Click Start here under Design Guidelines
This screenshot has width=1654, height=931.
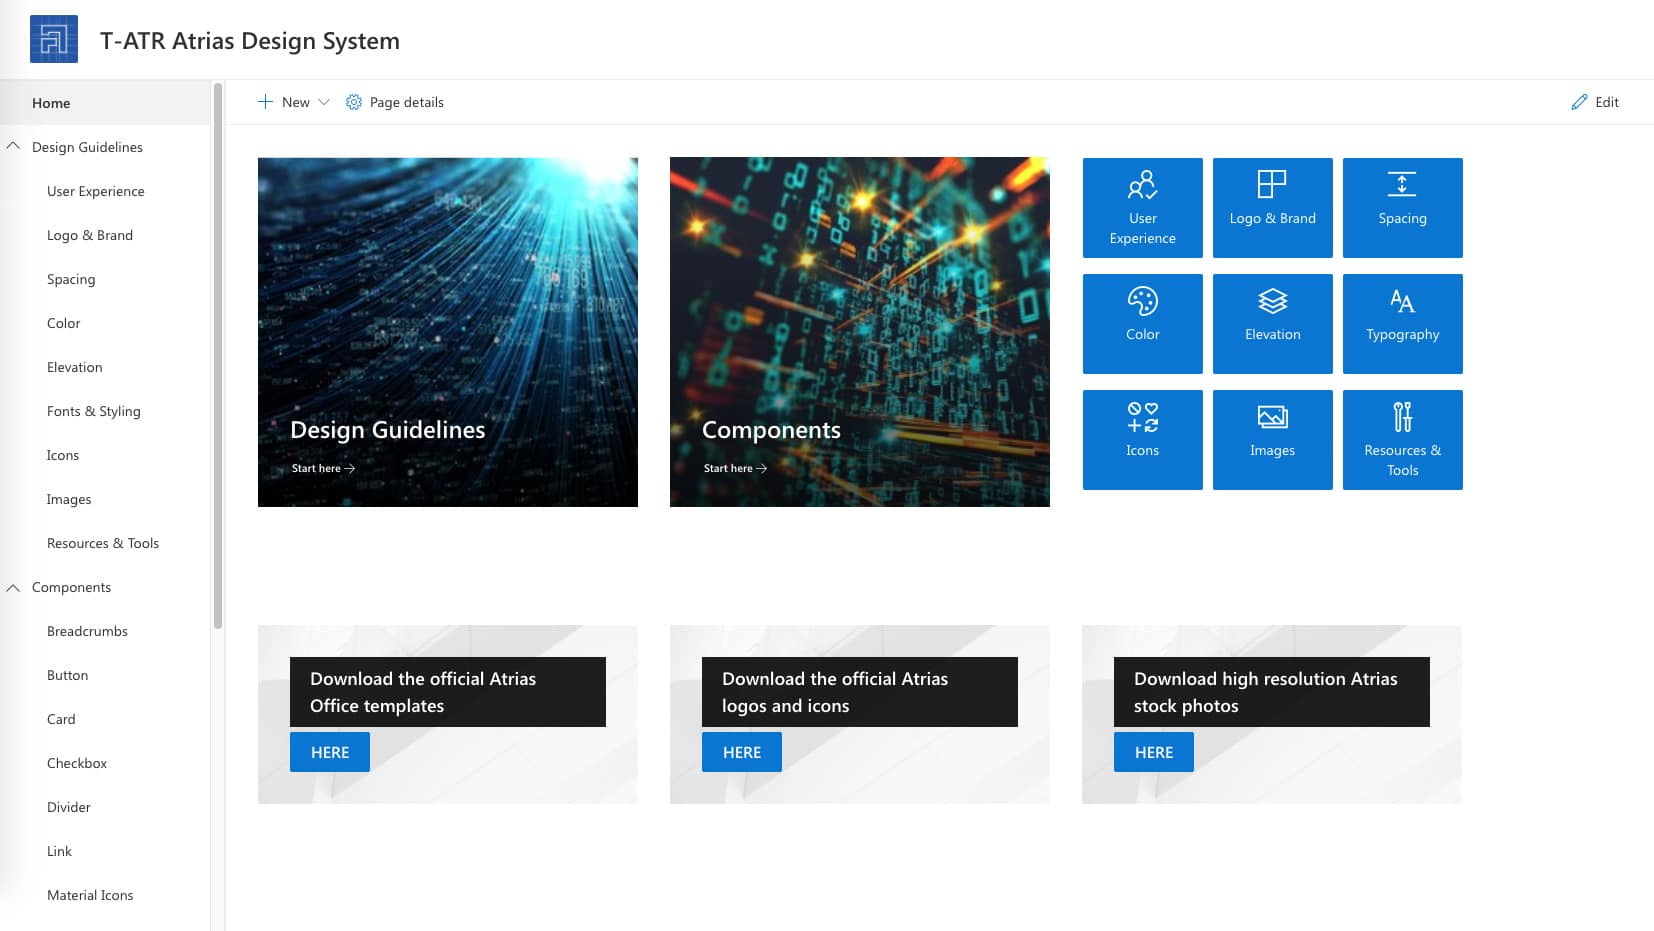[x=322, y=468]
